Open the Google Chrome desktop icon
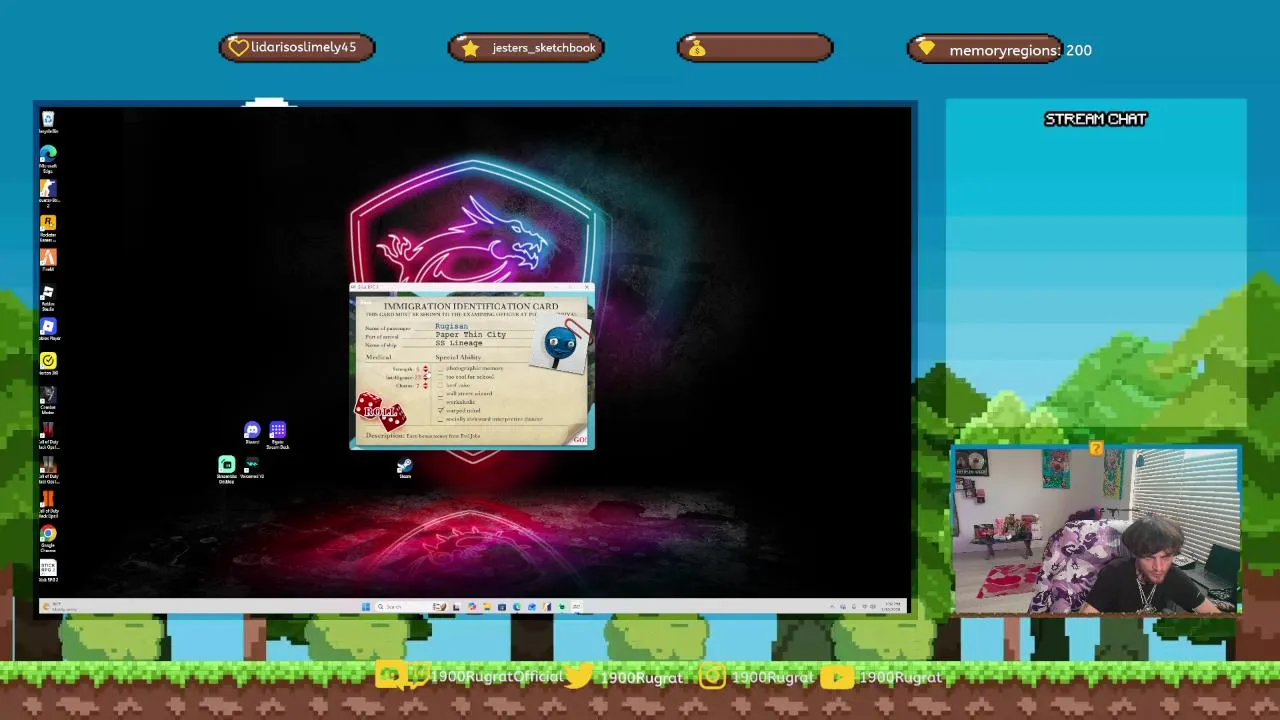 coord(48,538)
